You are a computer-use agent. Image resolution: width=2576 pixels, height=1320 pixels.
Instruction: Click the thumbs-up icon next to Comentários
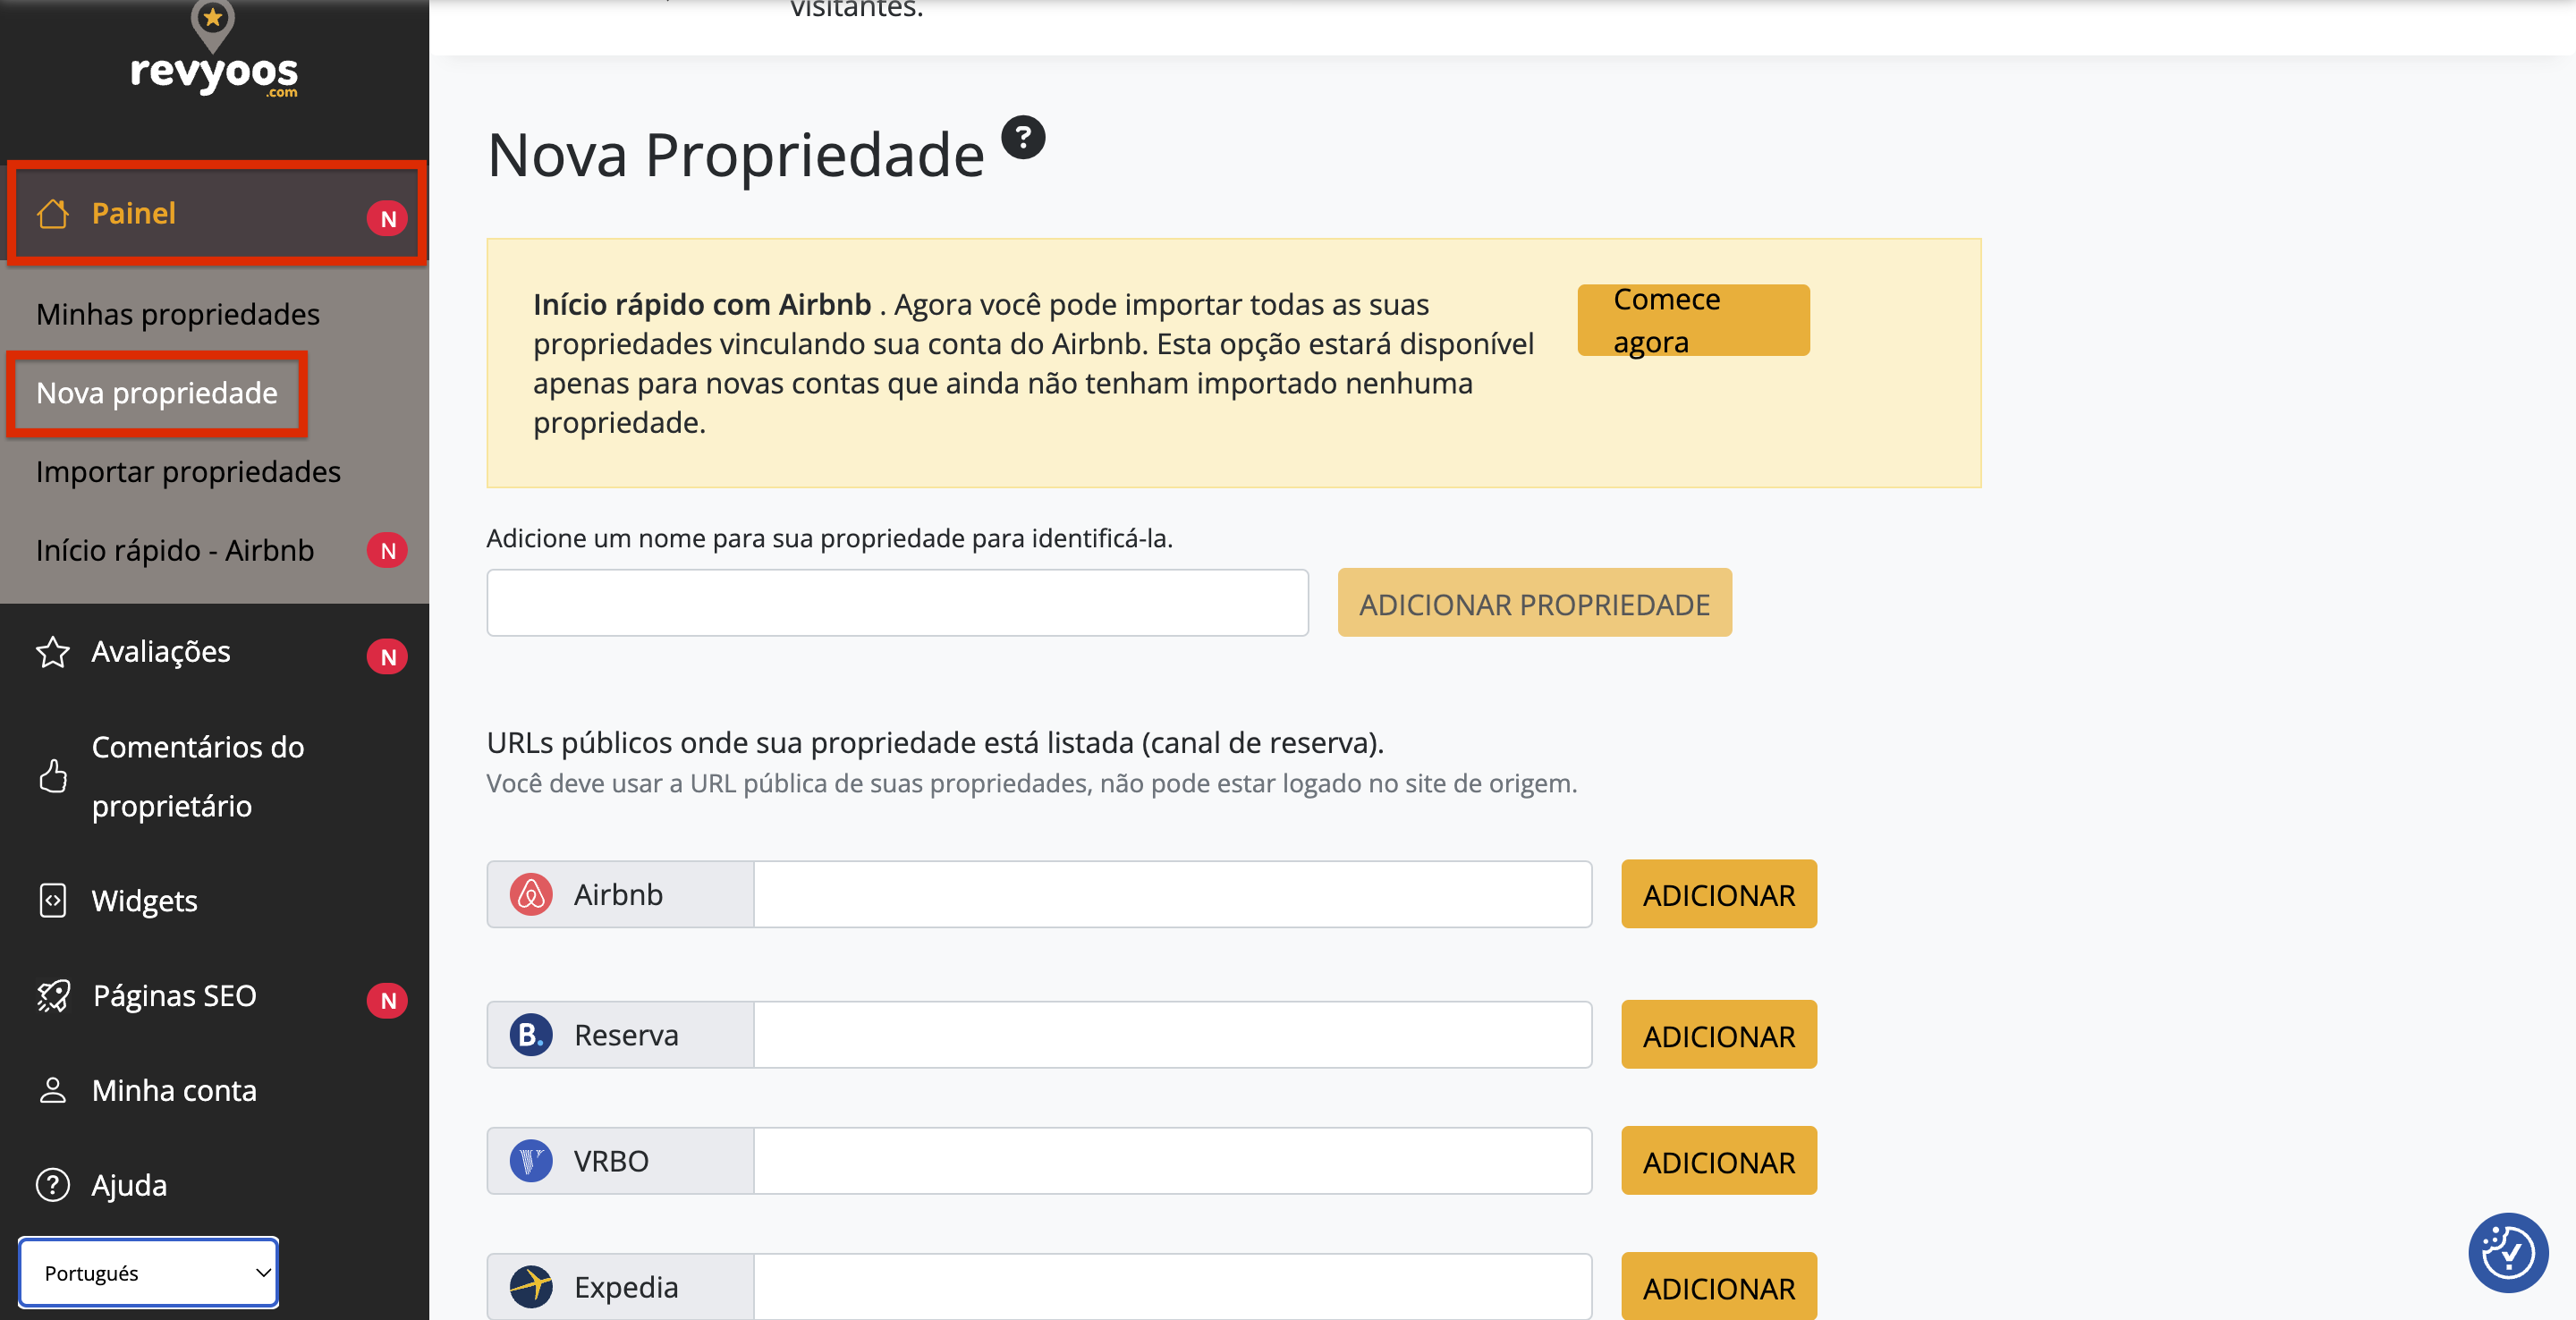(54, 777)
